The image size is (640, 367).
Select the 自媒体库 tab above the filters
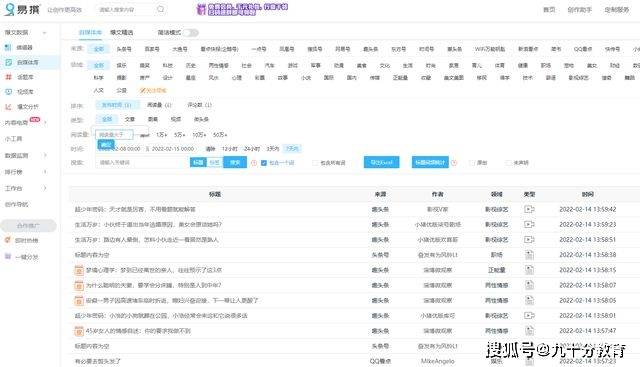pyautogui.click(x=90, y=32)
